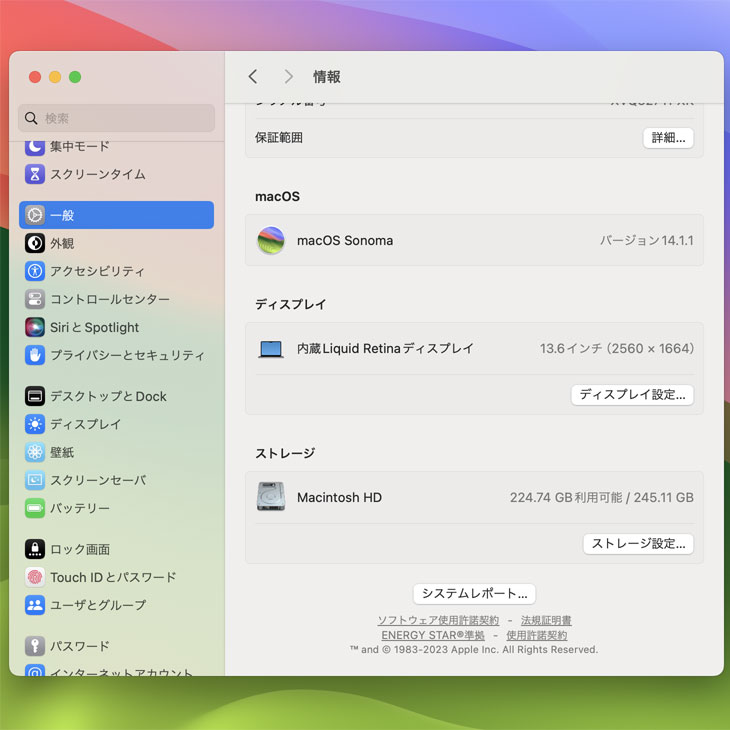Screen dimensions: 730x730
Task: Click the 詳細... warranty button
Action: (x=668, y=138)
